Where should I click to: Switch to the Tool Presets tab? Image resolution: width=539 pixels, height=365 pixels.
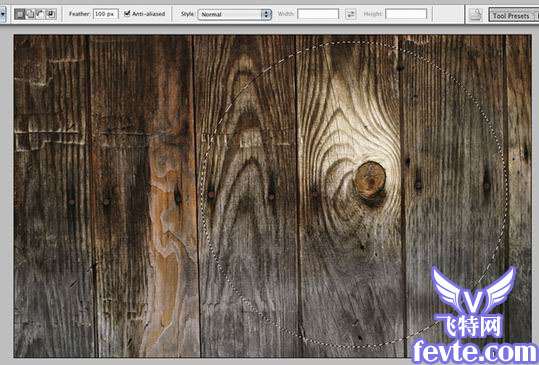tap(512, 15)
